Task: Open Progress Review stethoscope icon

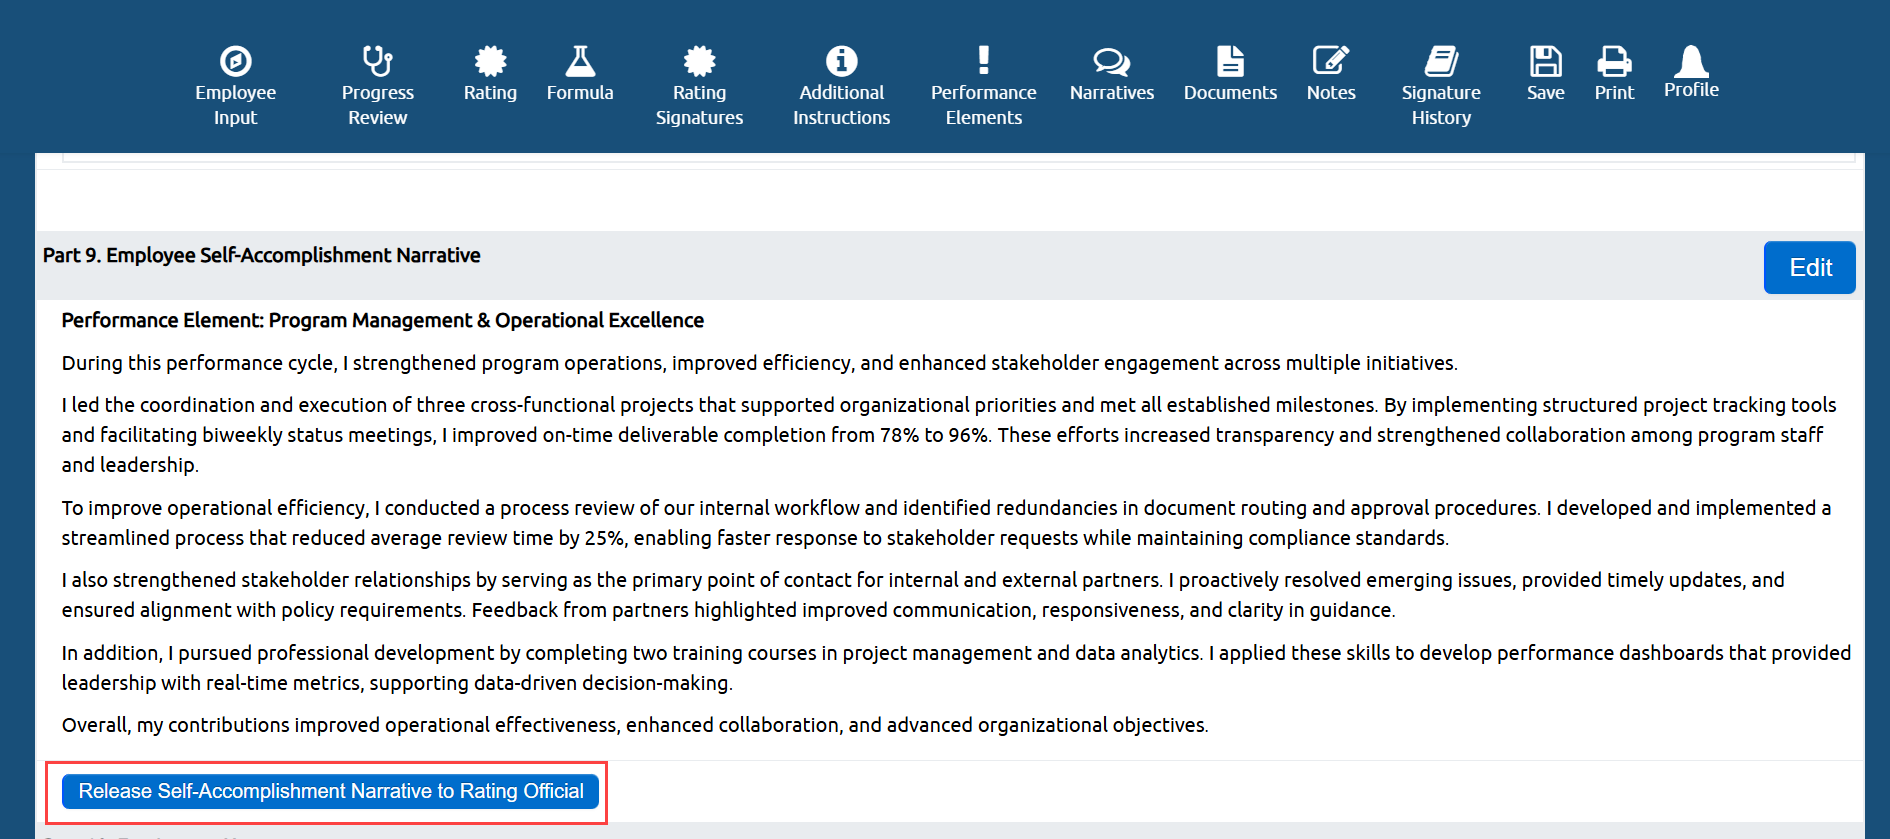Action: [x=377, y=61]
